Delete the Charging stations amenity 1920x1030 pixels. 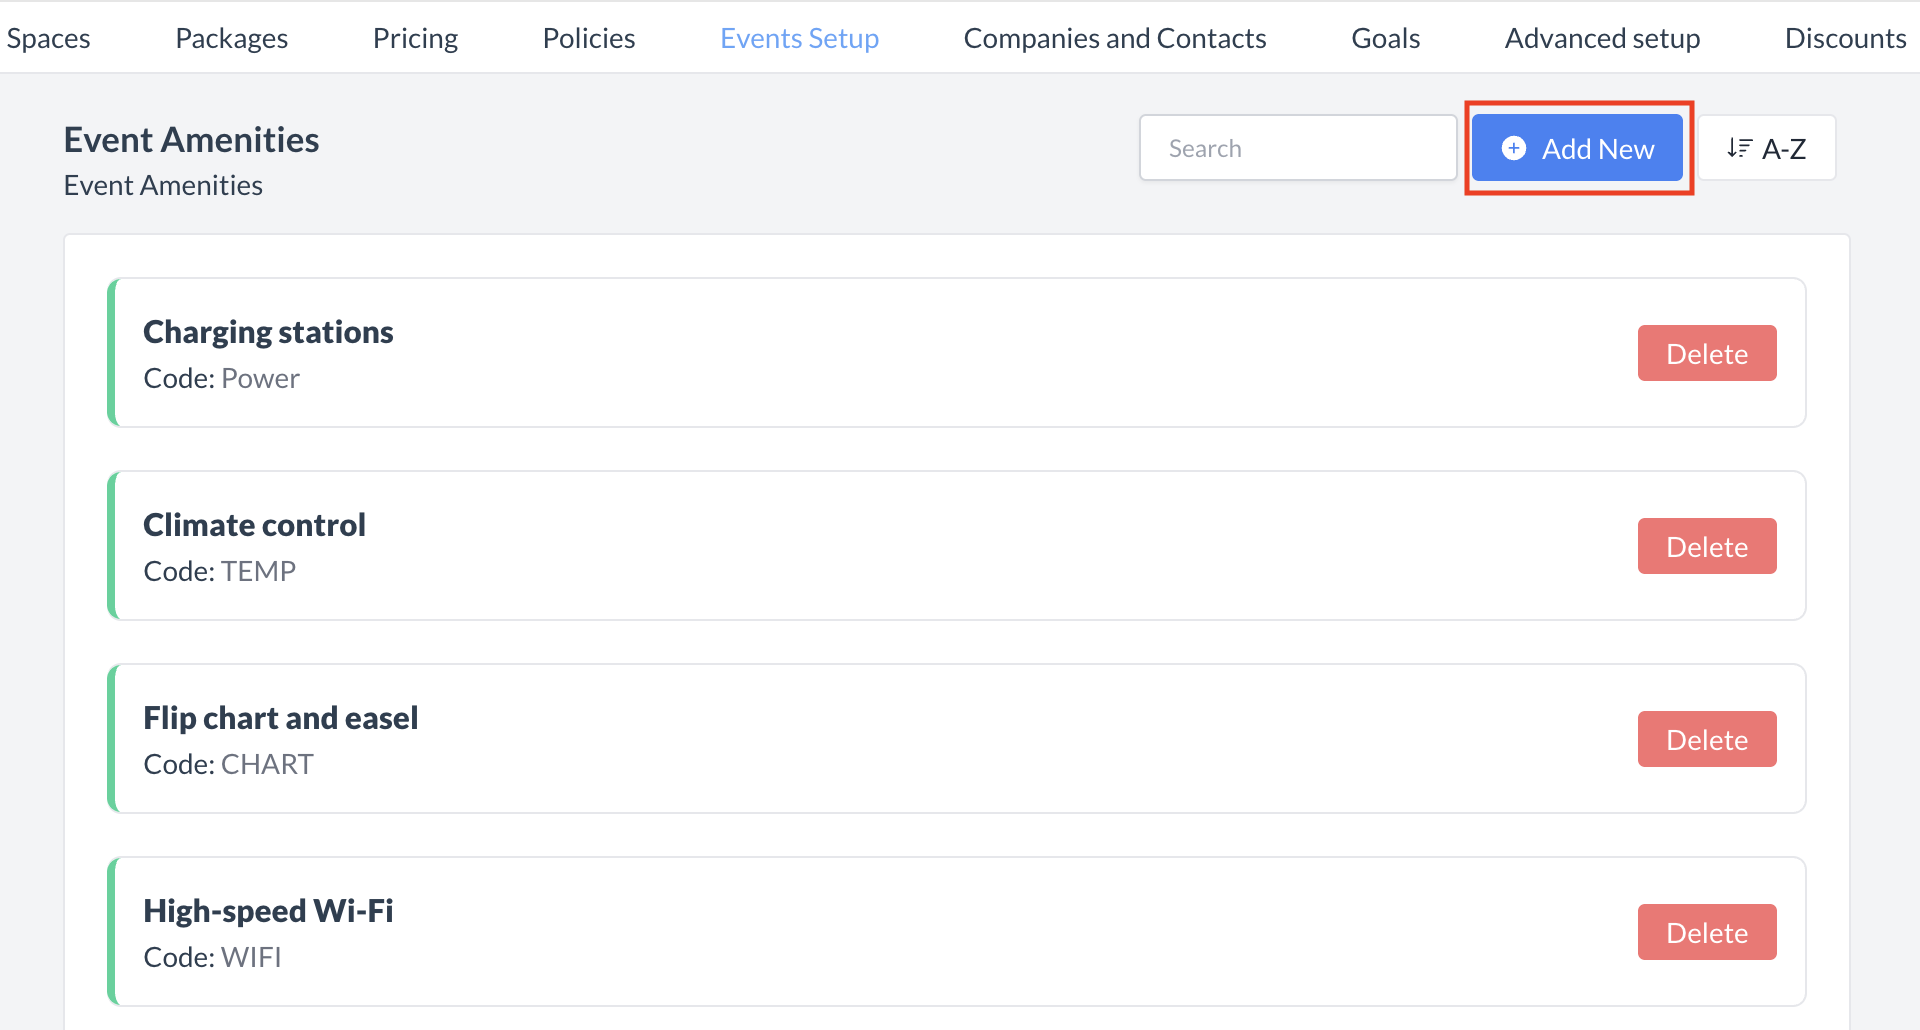(x=1706, y=353)
